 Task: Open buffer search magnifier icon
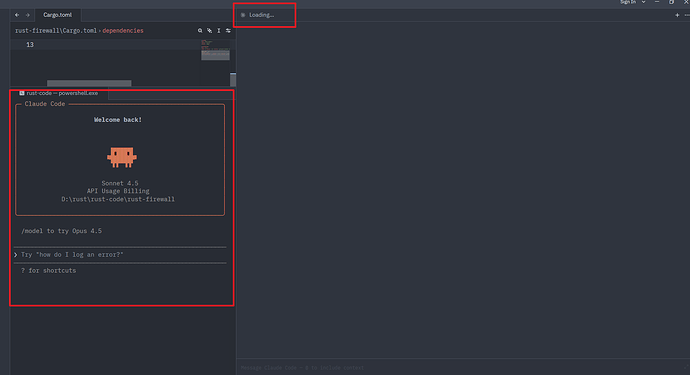(200, 31)
